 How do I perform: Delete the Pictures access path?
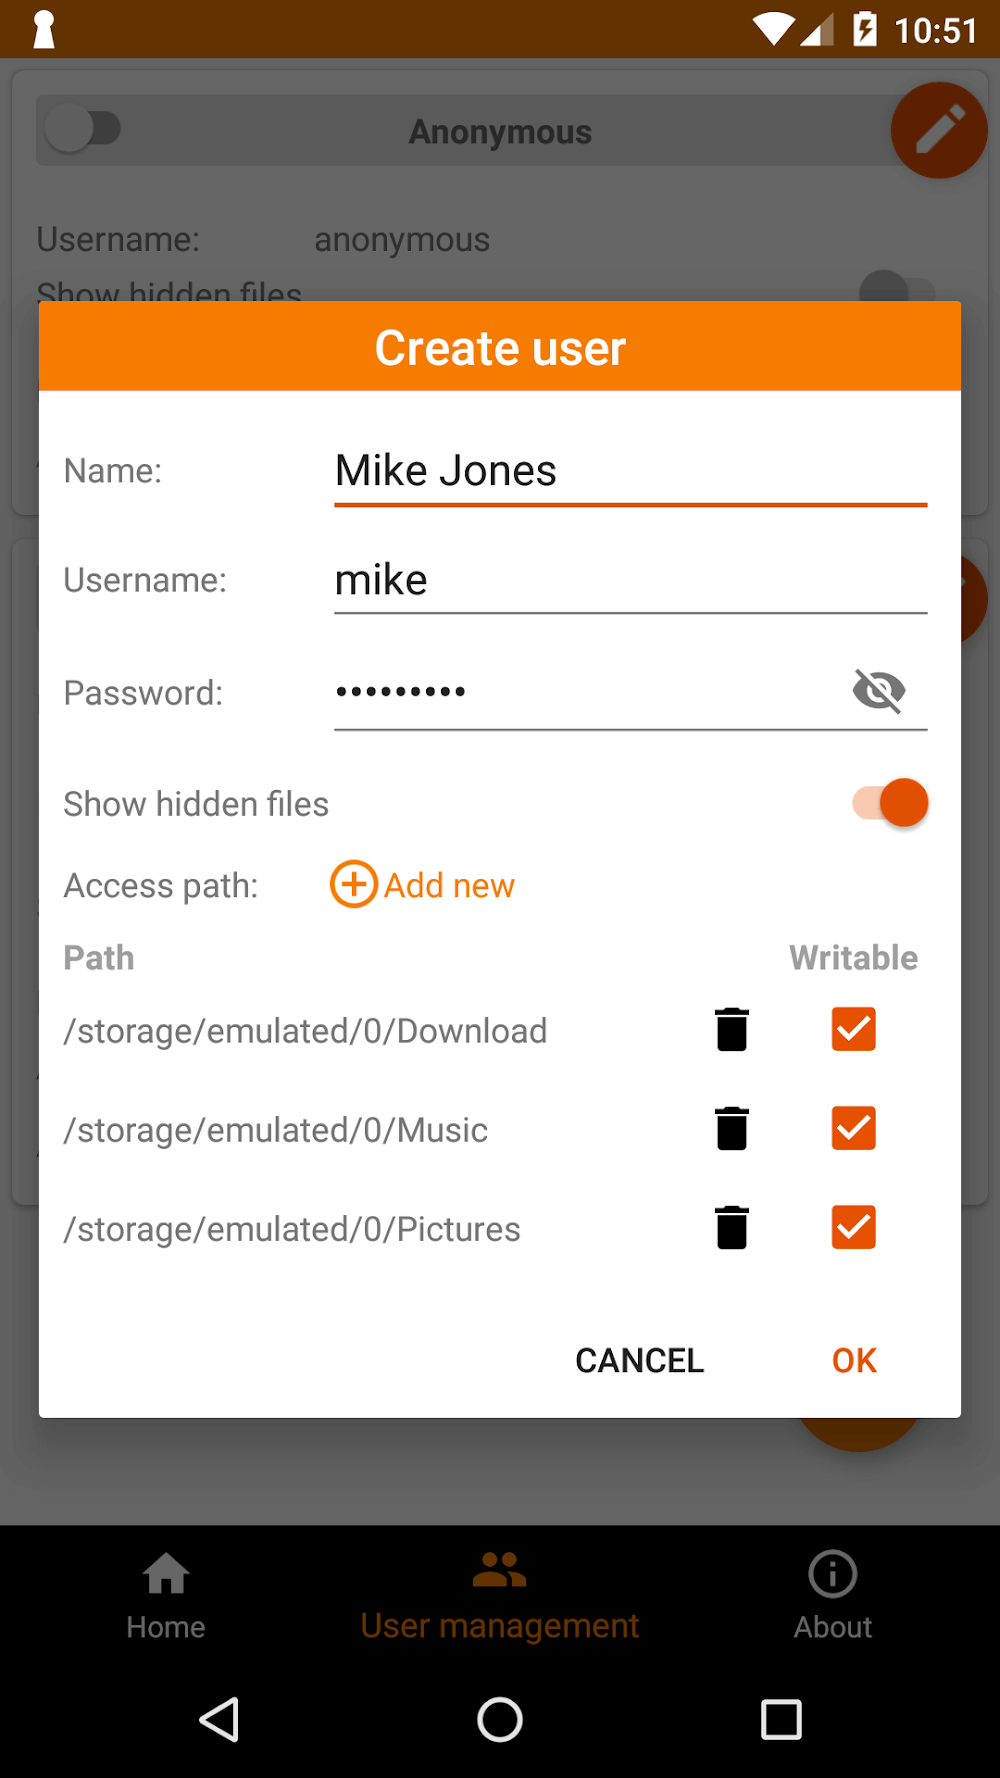tap(732, 1228)
